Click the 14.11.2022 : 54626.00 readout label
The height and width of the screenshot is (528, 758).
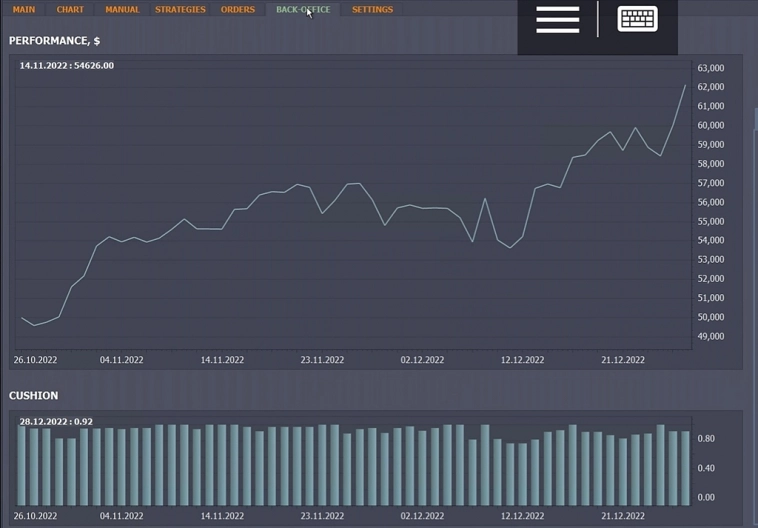click(67, 66)
